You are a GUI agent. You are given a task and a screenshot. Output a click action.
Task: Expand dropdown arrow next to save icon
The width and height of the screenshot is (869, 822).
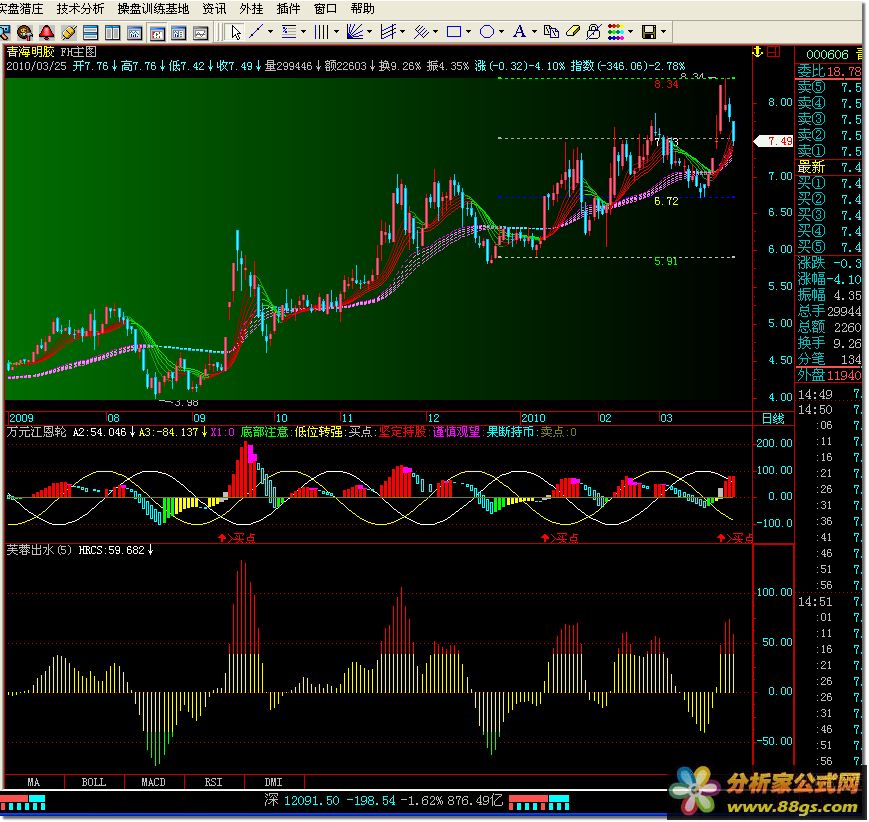[664, 32]
